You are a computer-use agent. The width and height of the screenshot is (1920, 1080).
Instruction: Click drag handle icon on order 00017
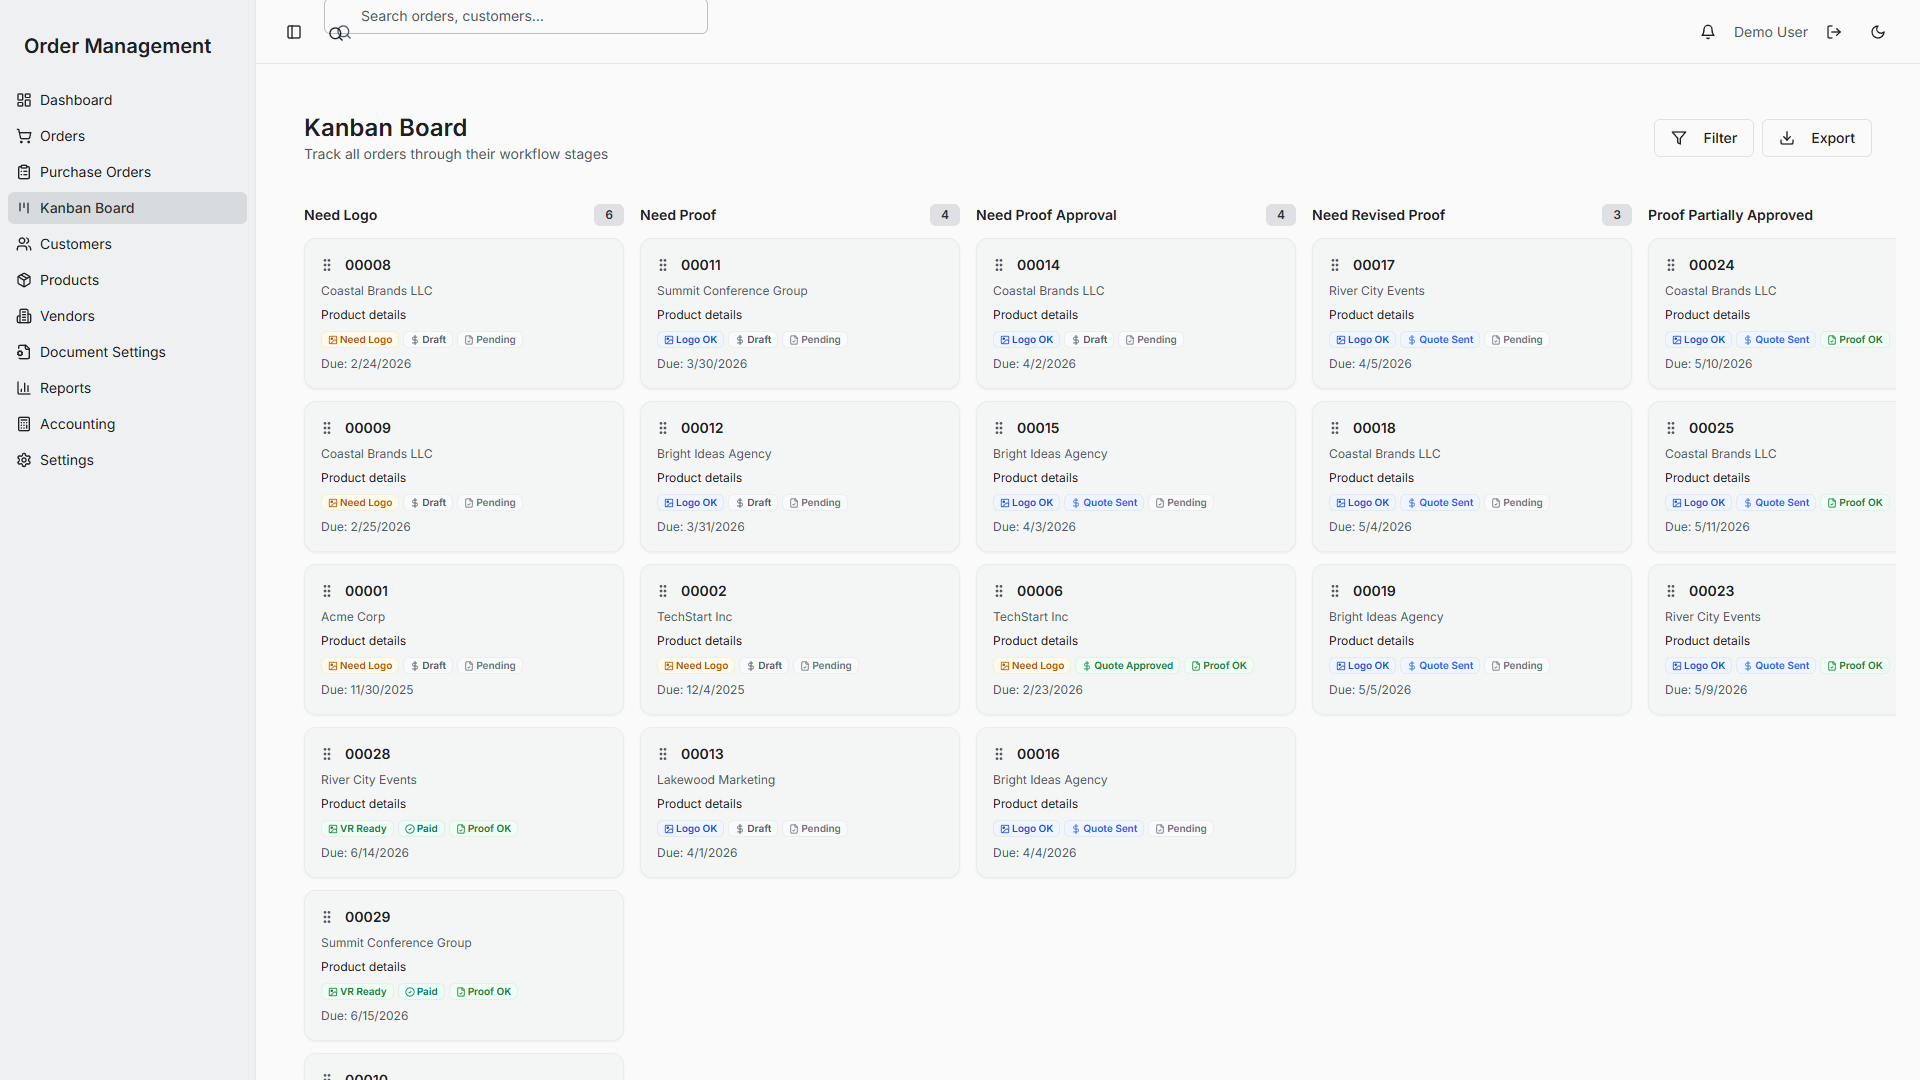[x=1335, y=265]
